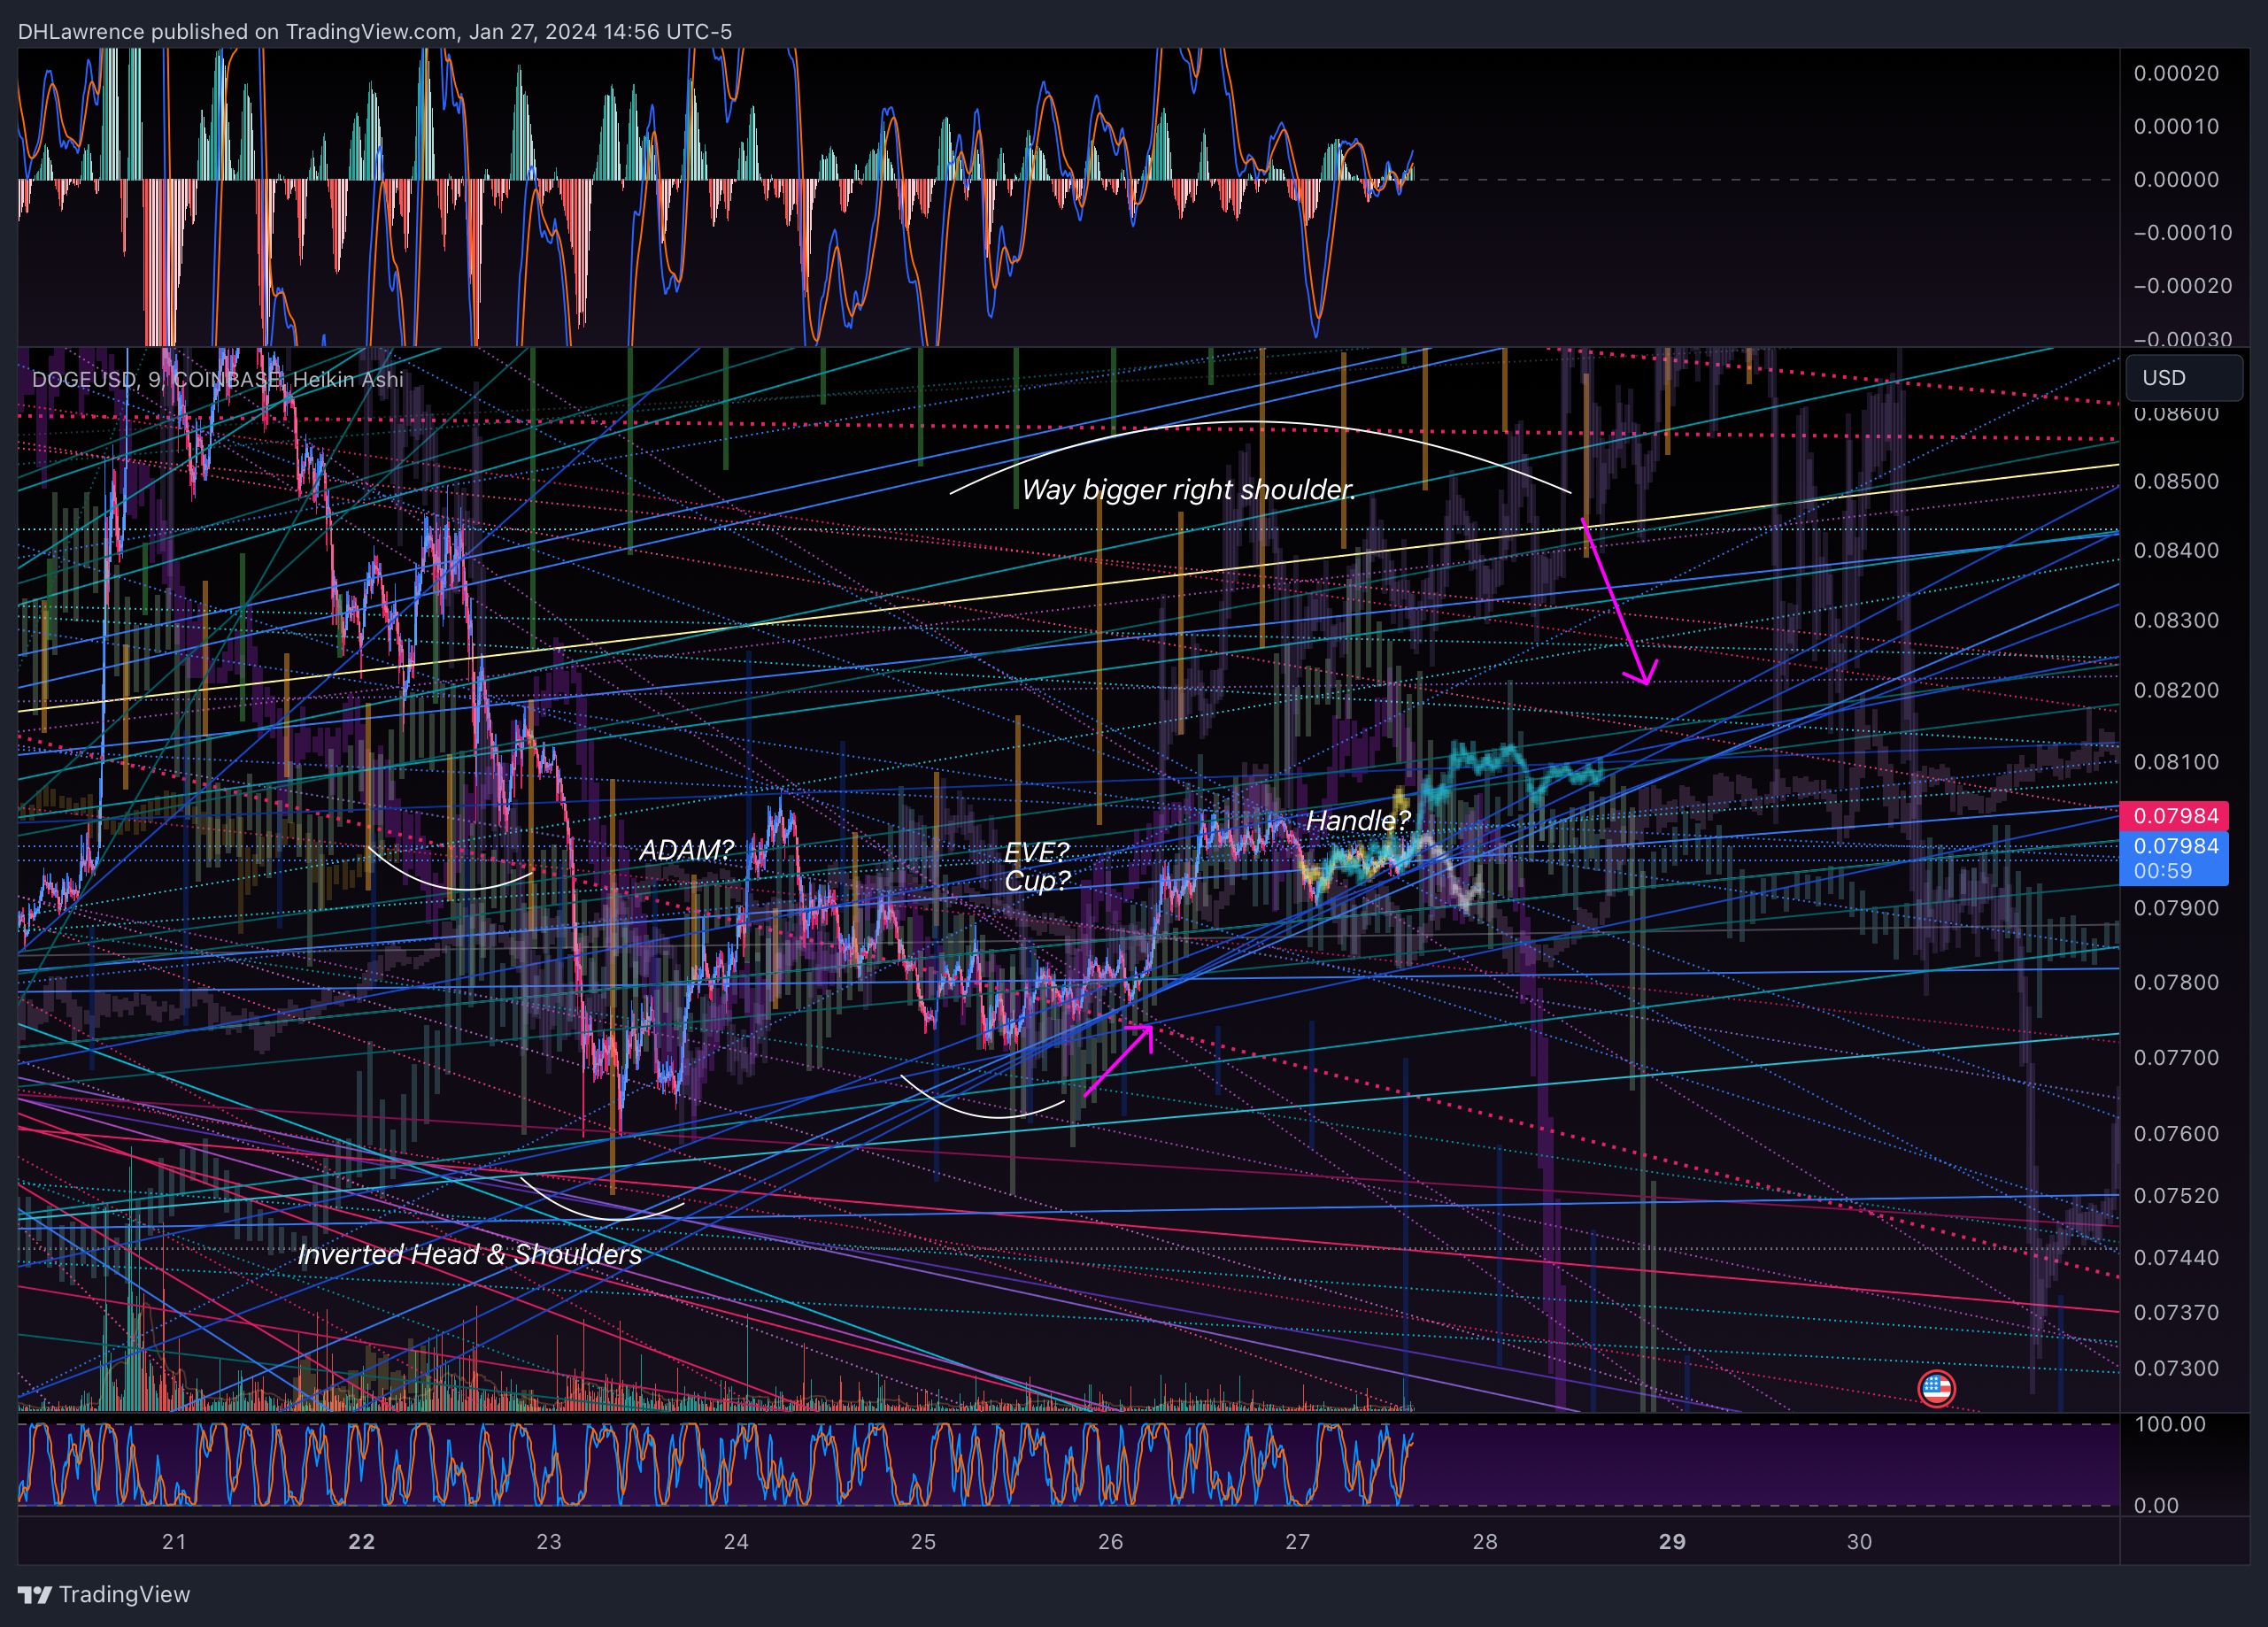
Task: Click the 100.00 stochastic scale label
Action: (x=2169, y=1424)
